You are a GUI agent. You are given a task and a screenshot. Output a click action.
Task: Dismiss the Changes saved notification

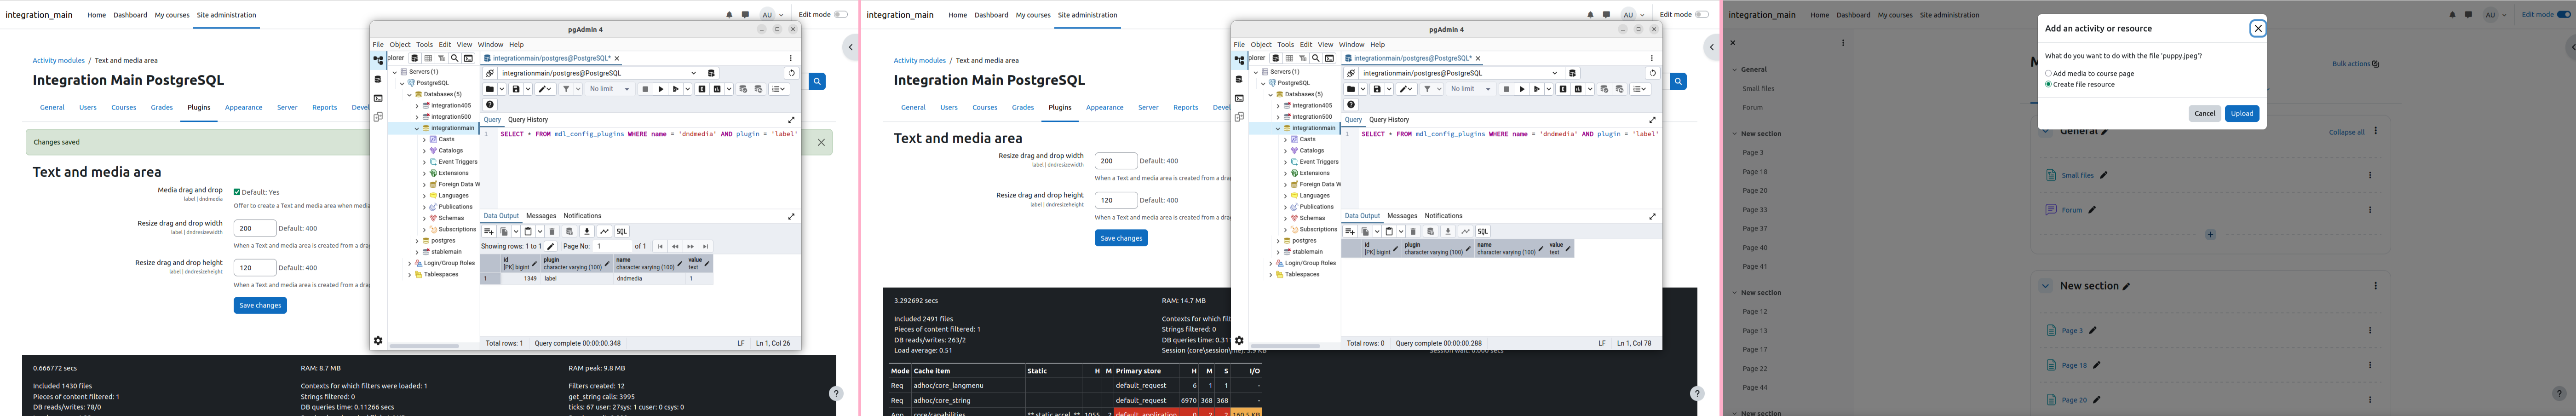coord(821,142)
